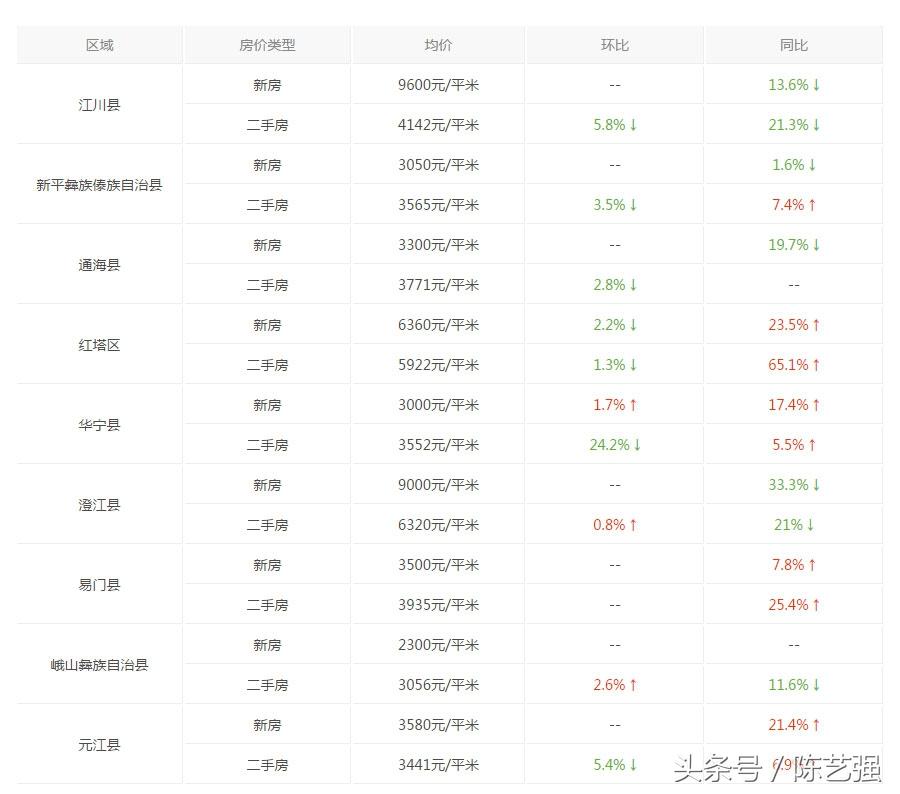Select the 房价类型 column header
Viewport: 900px width, 794px height.
pos(267,45)
